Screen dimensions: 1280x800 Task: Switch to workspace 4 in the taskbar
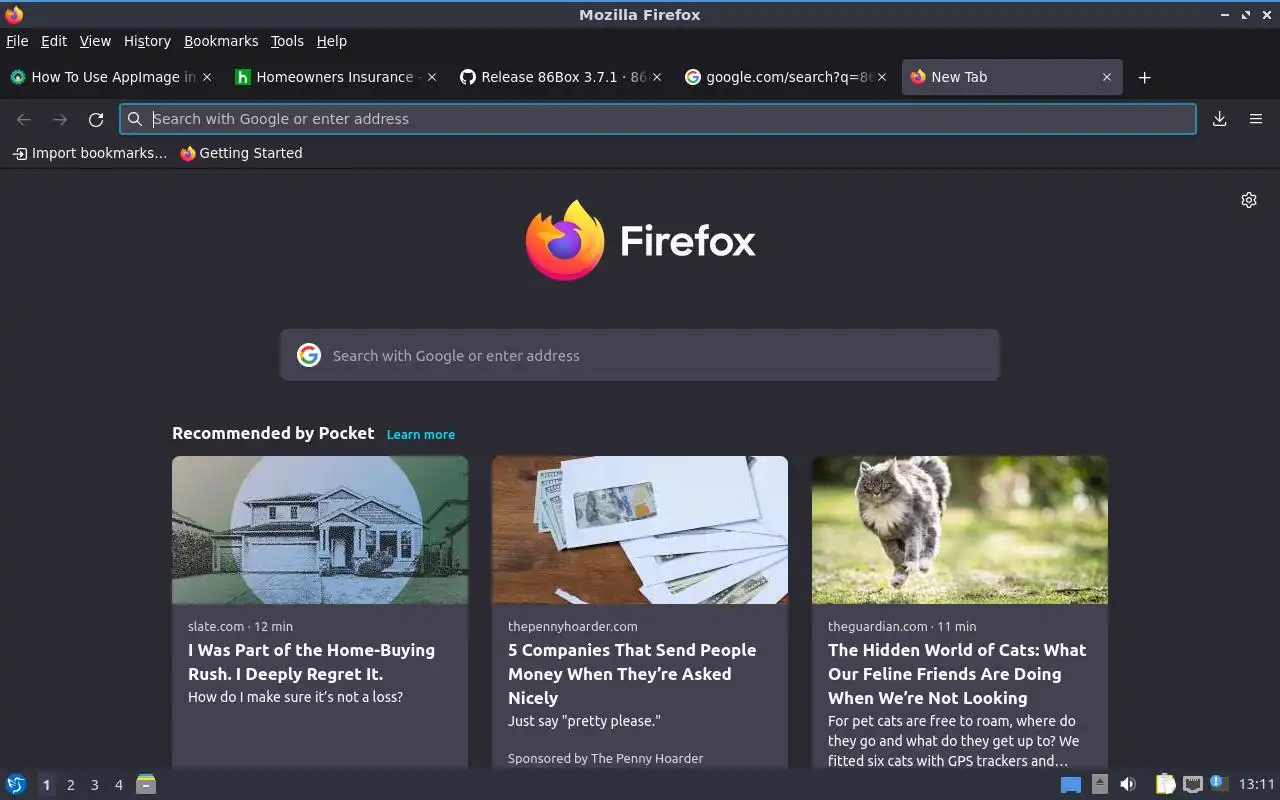[118, 785]
